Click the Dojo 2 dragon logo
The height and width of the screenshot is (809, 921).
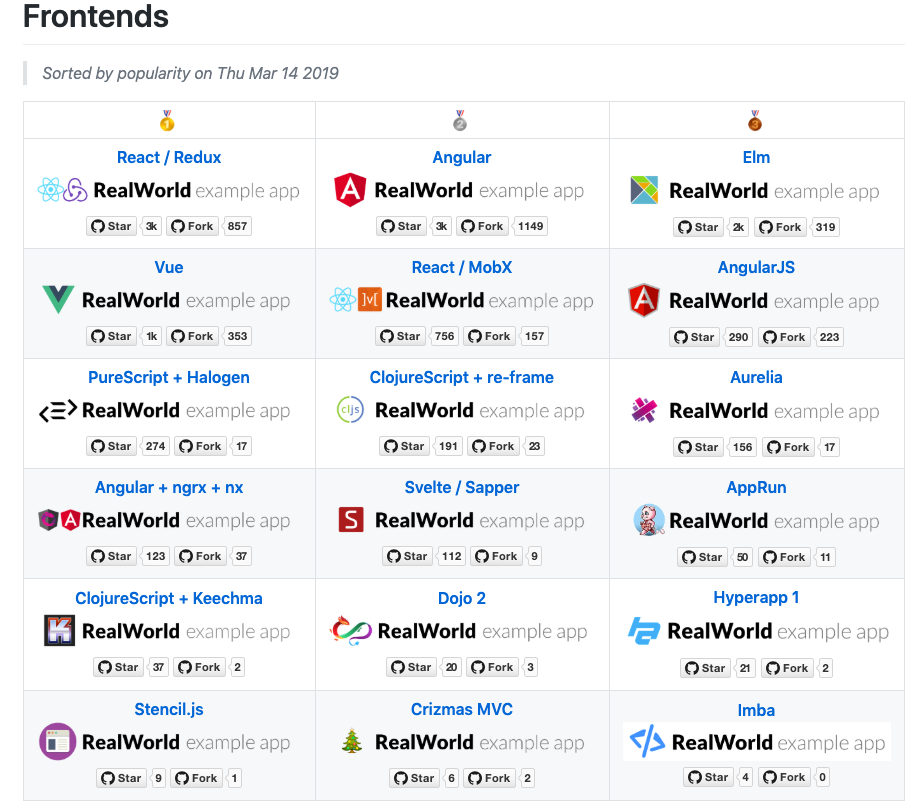[351, 630]
